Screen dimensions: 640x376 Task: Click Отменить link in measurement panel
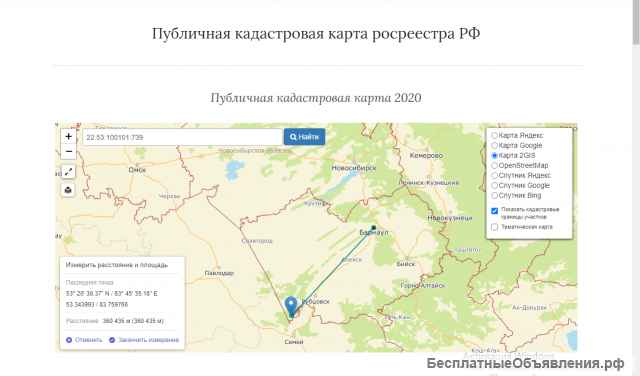(84, 340)
